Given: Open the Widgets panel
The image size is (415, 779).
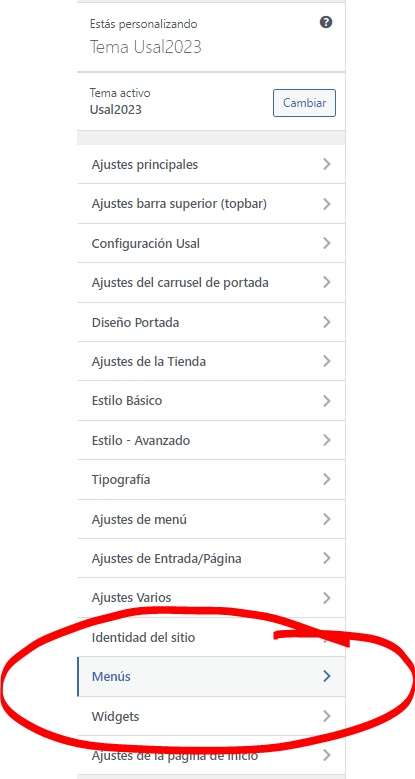Looking at the screenshot, I should 211,716.
